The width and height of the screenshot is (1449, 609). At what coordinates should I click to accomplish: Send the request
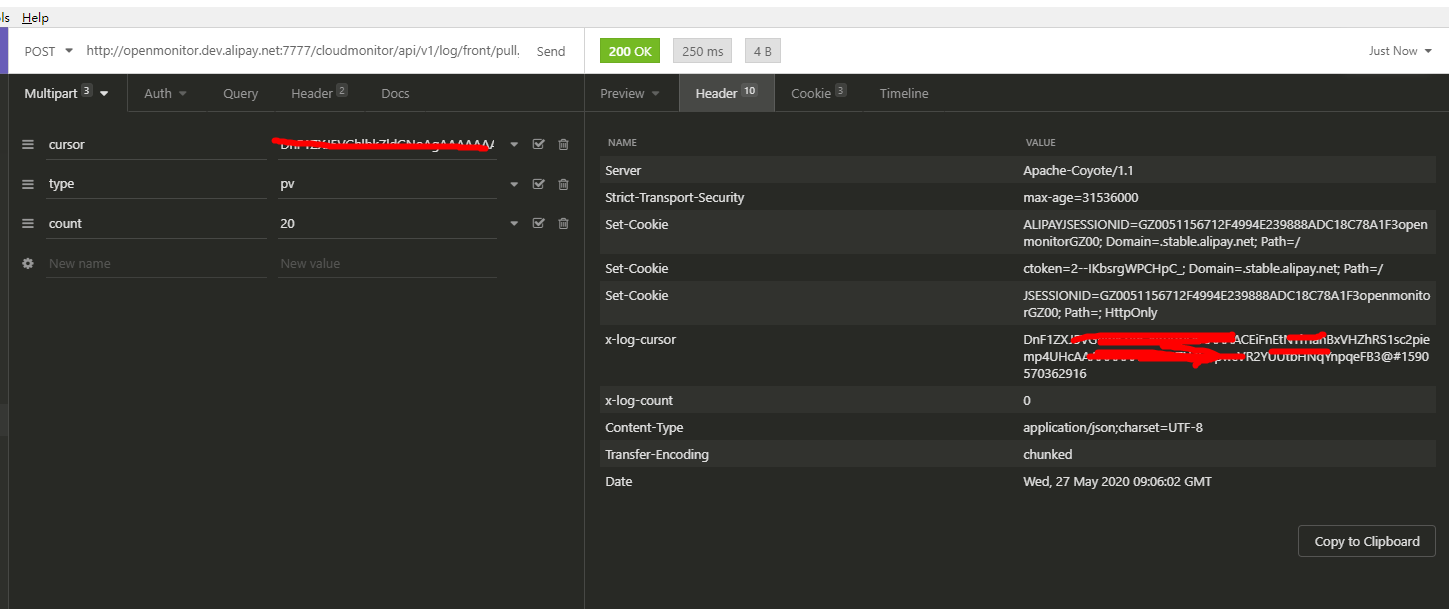click(551, 51)
